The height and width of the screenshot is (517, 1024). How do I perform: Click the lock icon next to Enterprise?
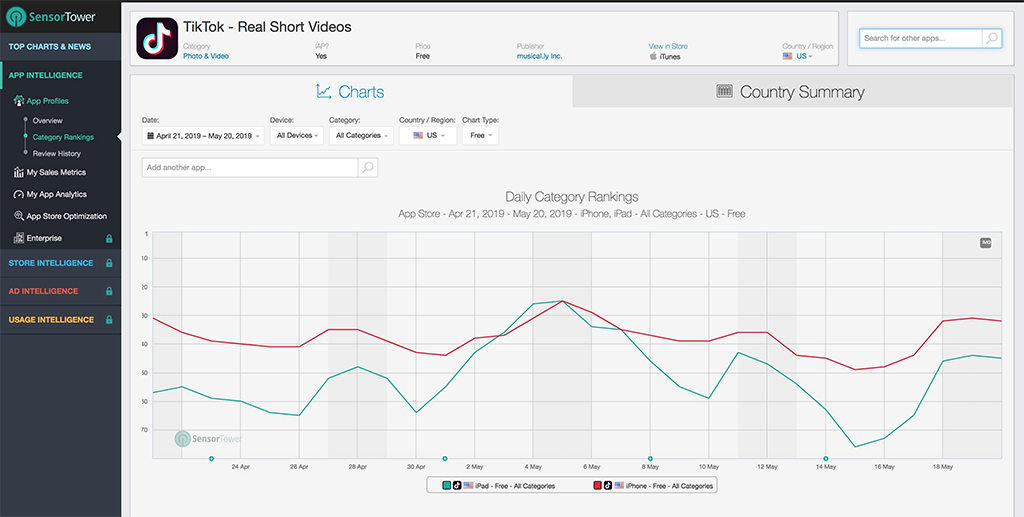click(x=109, y=239)
